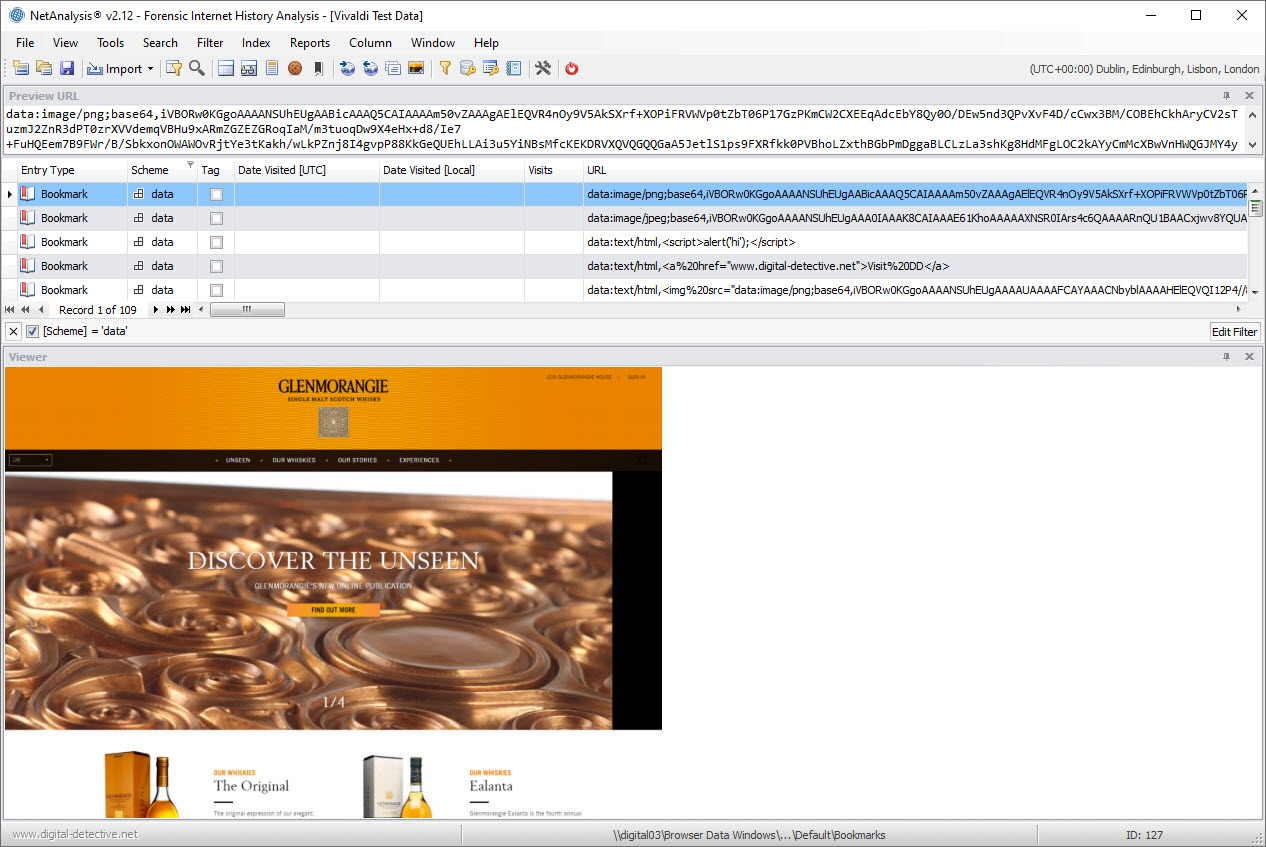Click the bookmark ribbon icon in toolbar

(318, 68)
